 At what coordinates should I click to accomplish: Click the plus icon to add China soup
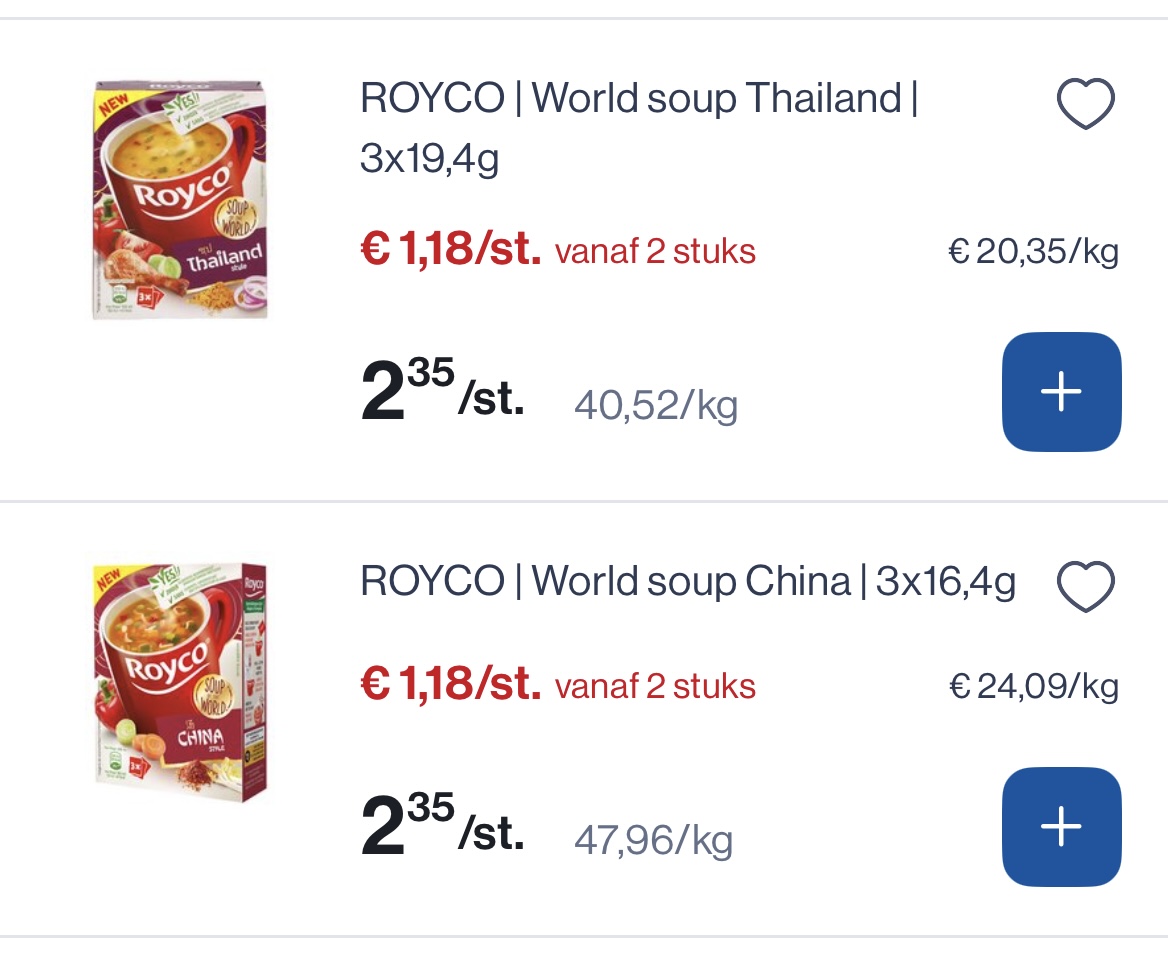coord(1061,826)
